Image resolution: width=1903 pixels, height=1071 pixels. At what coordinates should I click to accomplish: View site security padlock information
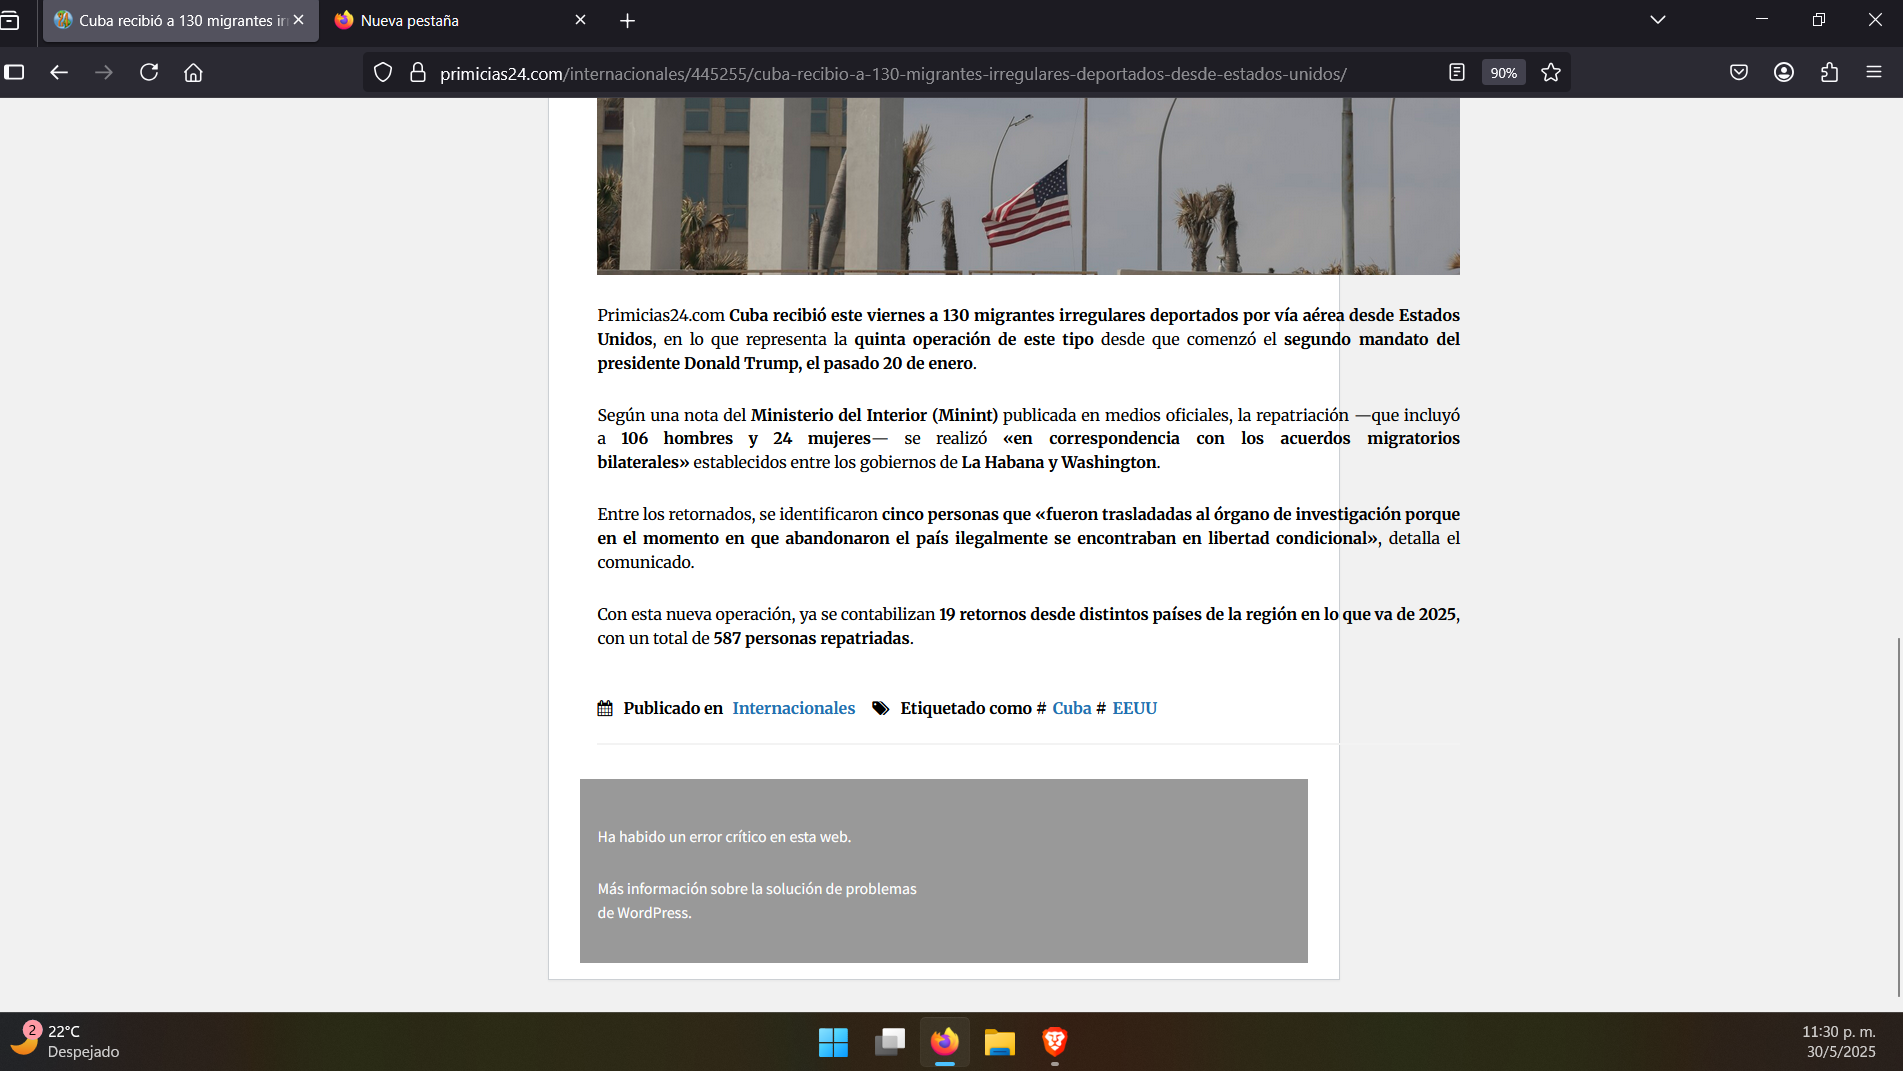(x=418, y=73)
